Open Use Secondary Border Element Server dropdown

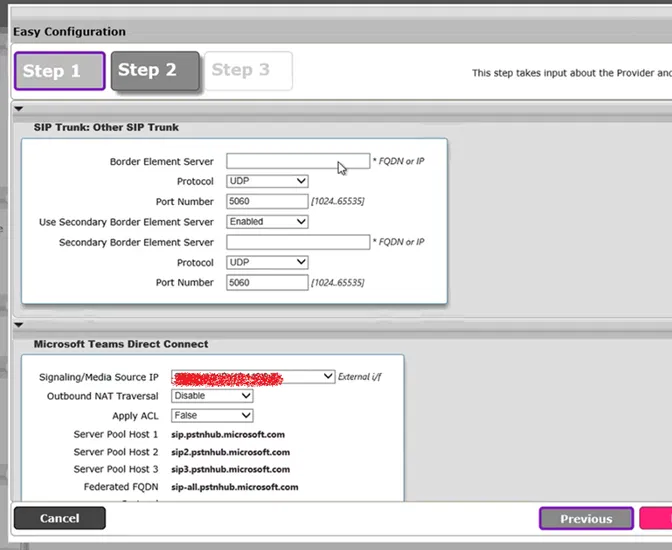pos(267,222)
